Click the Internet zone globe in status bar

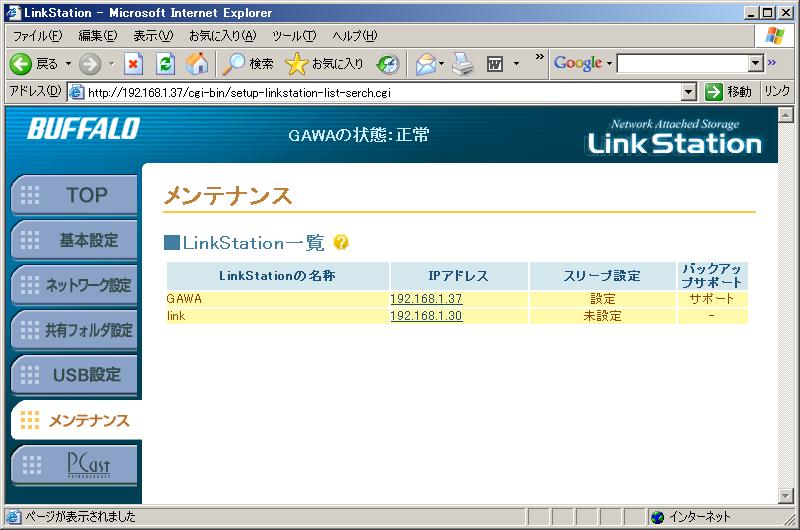point(658,517)
